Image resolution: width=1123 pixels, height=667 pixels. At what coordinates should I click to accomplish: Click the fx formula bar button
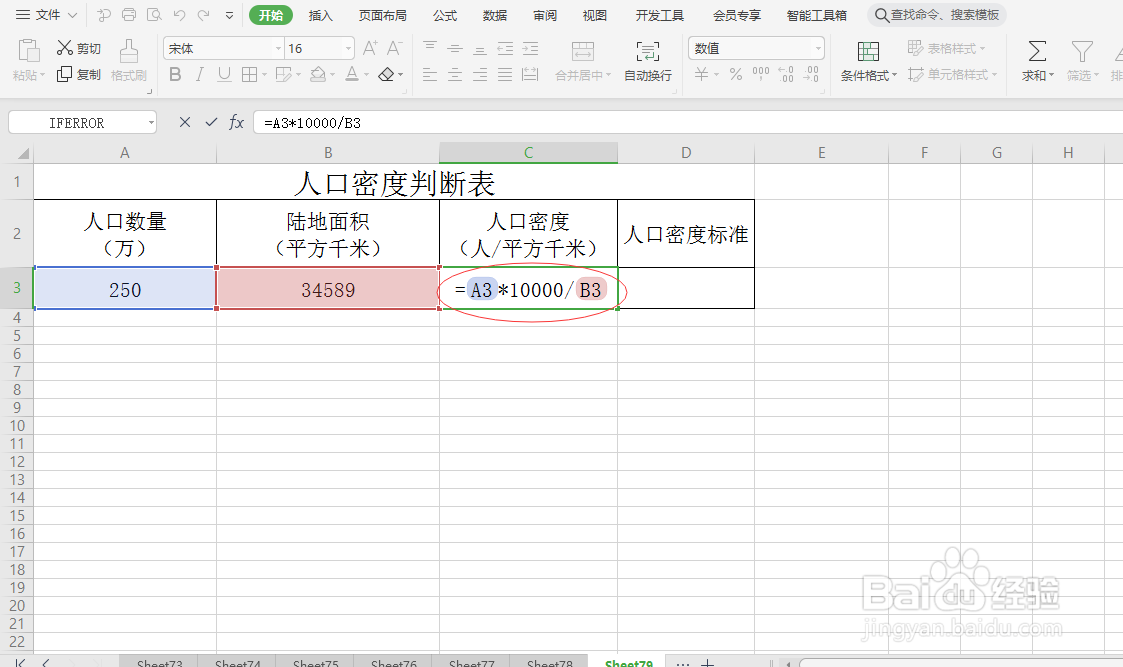tap(236, 121)
